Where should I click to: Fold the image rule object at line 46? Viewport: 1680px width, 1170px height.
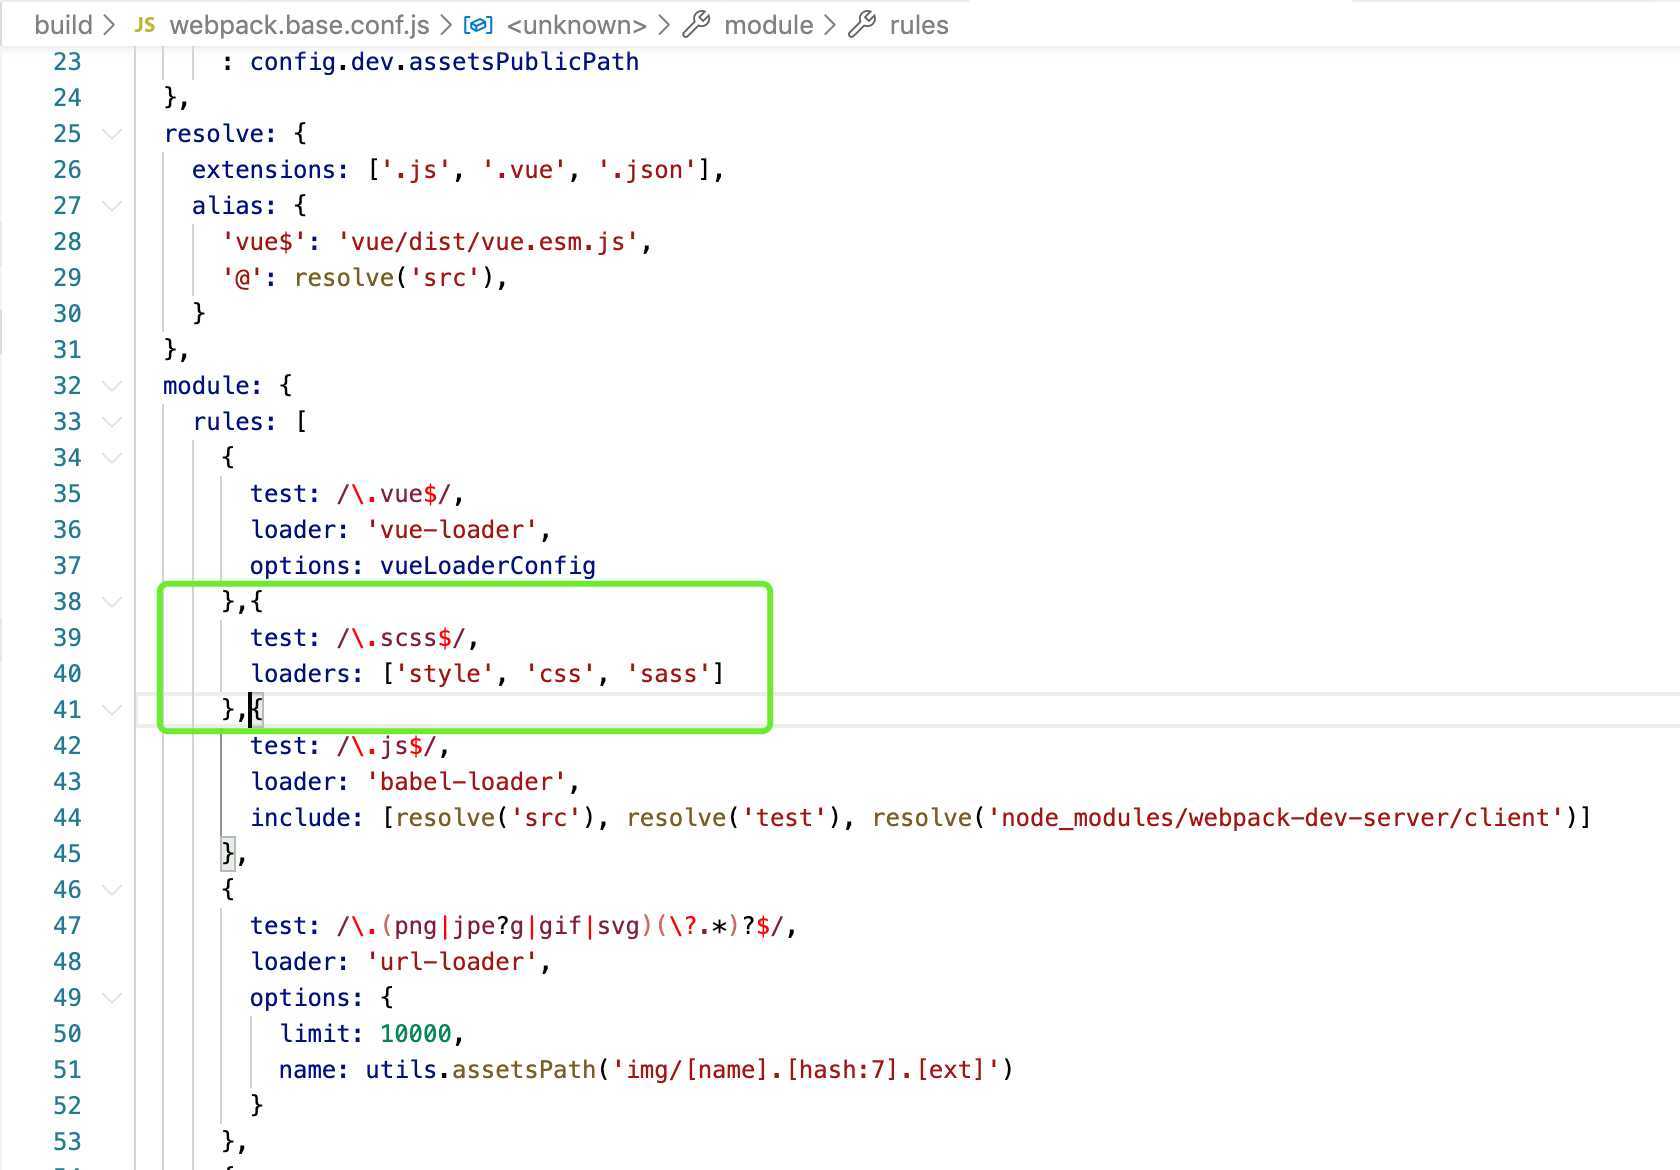(112, 890)
